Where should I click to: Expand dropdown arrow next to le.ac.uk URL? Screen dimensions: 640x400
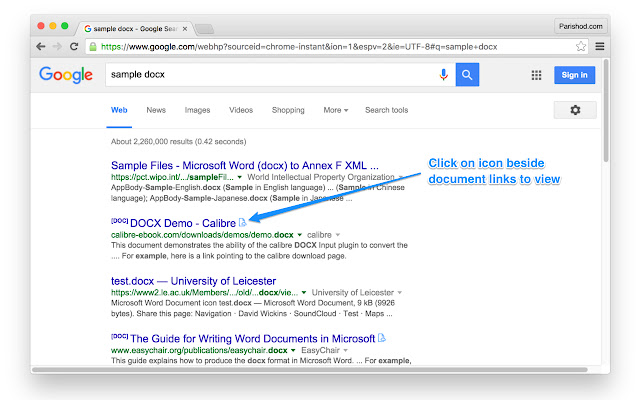[304, 293]
